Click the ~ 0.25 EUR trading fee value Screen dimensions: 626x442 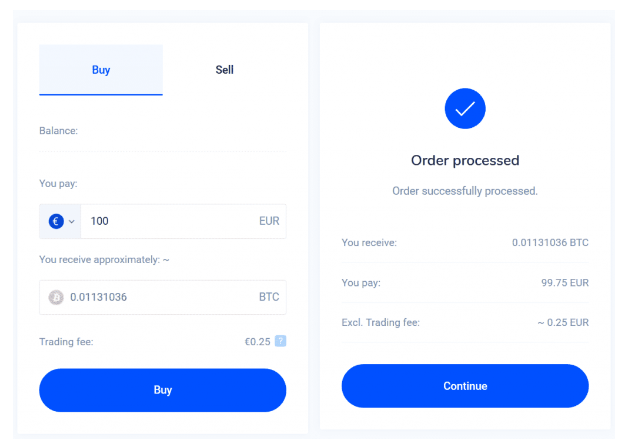click(563, 322)
